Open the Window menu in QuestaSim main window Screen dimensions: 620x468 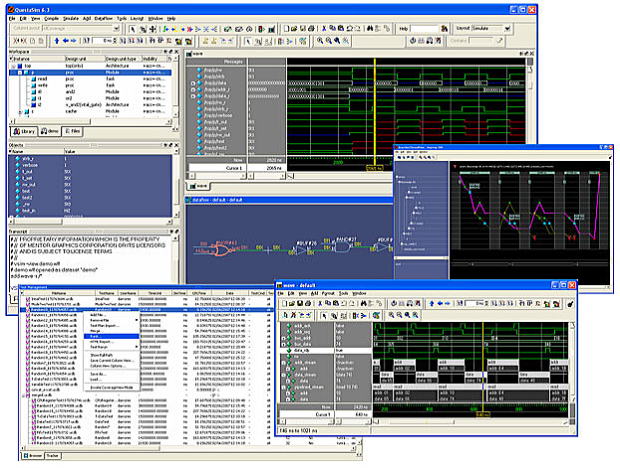pyautogui.click(x=155, y=19)
